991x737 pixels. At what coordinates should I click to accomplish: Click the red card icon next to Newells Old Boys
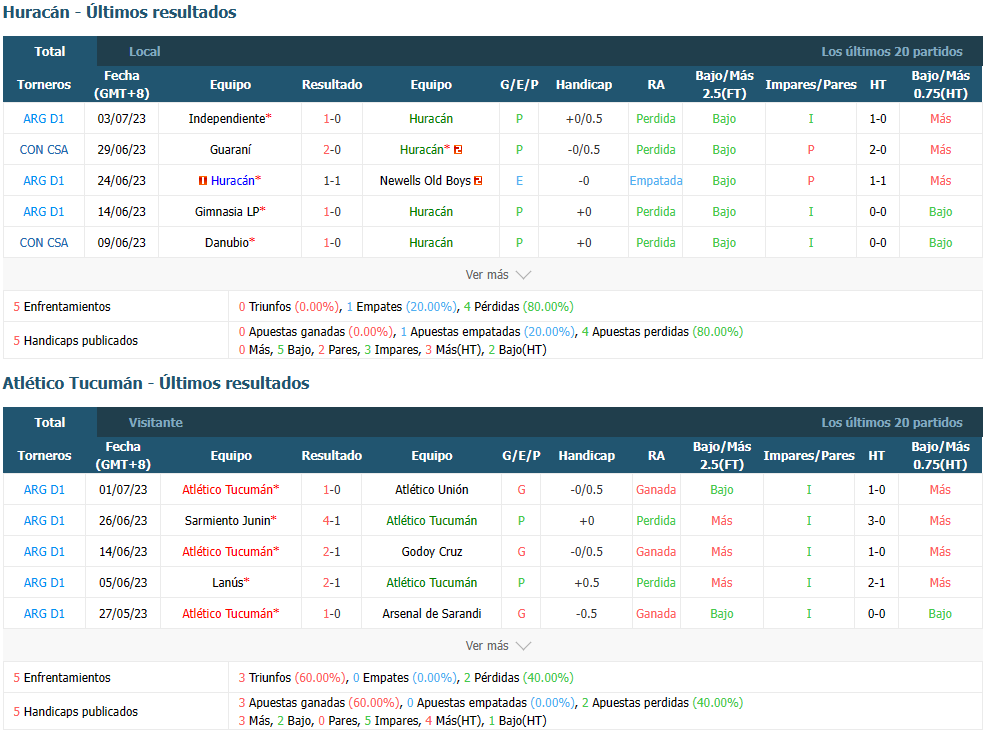coord(478,181)
